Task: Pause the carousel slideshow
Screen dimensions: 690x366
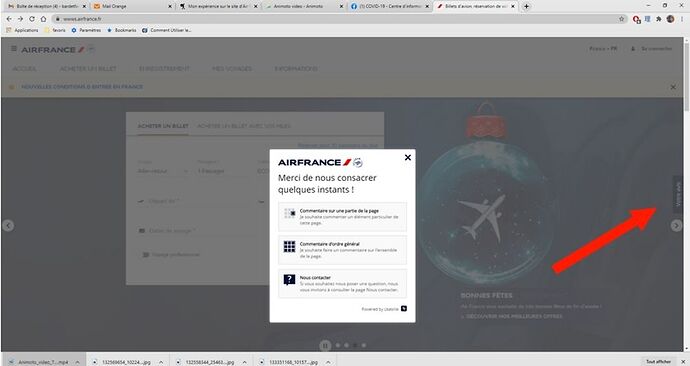Action: tap(325, 345)
